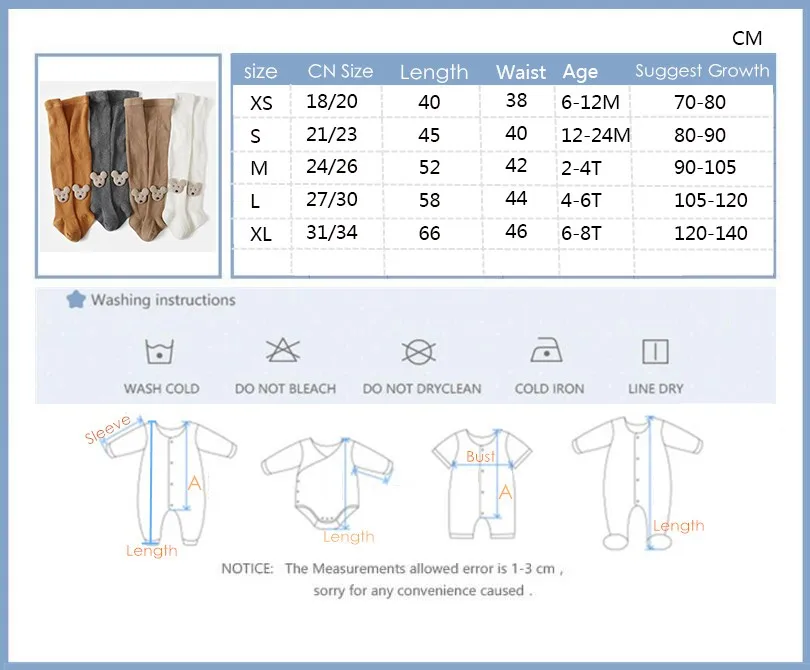Select the footed sleeper measurement diagram
Viewport: 810px width, 670px height.
(638, 482)
